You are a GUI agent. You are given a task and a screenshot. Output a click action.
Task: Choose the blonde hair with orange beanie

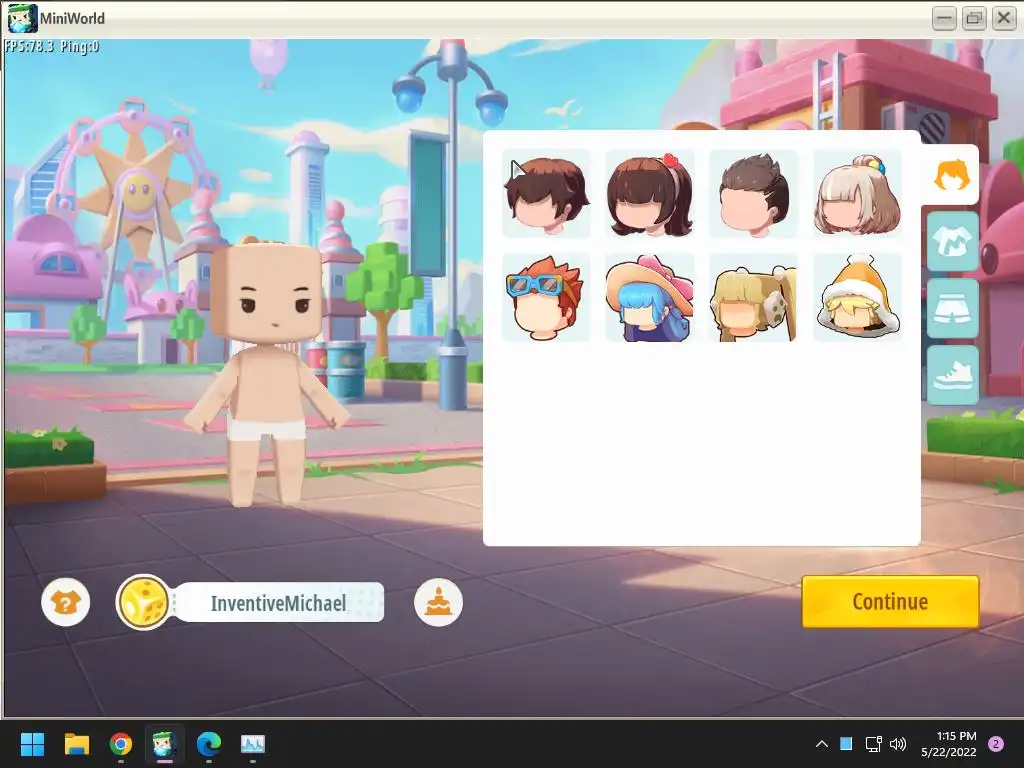pyautogui.click(x=857, y=298)
